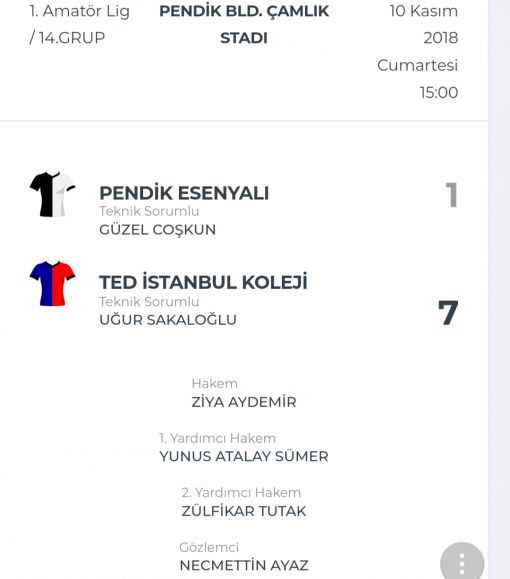Click the kickoff time 15:00
Image resolution: width=510 pixels, height=579 pixels.
tap(439, 92)
